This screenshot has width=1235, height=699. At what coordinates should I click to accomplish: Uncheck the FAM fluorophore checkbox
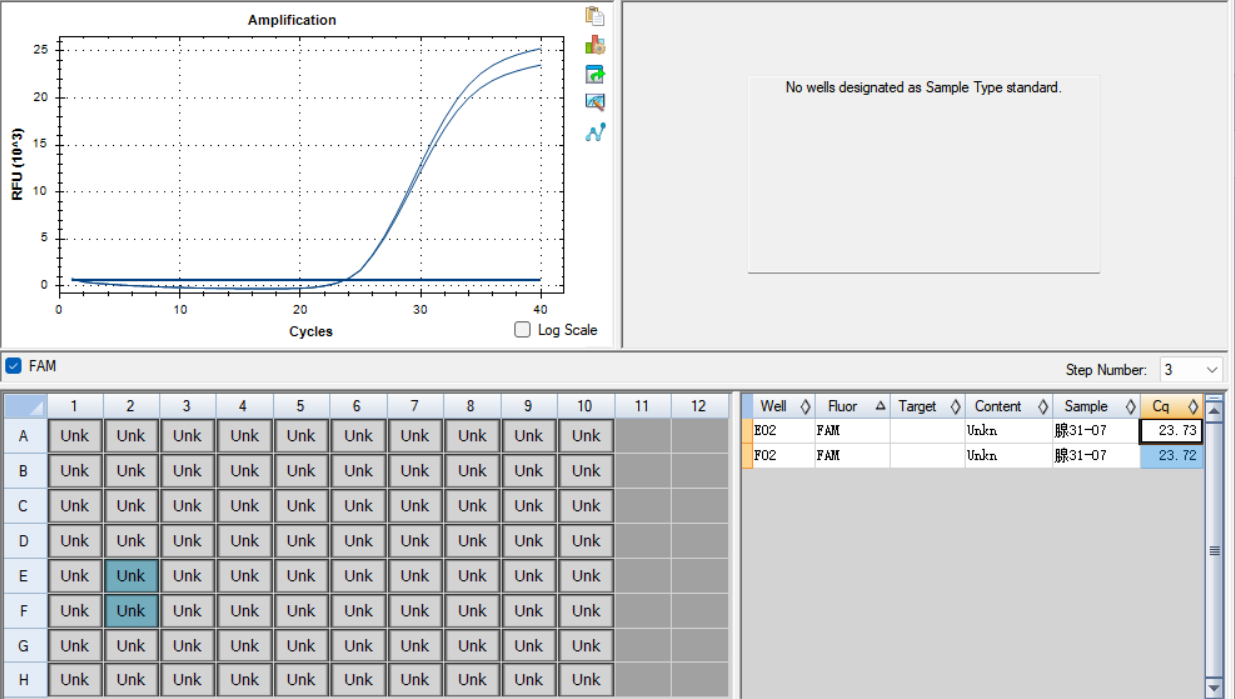(13, 366)
